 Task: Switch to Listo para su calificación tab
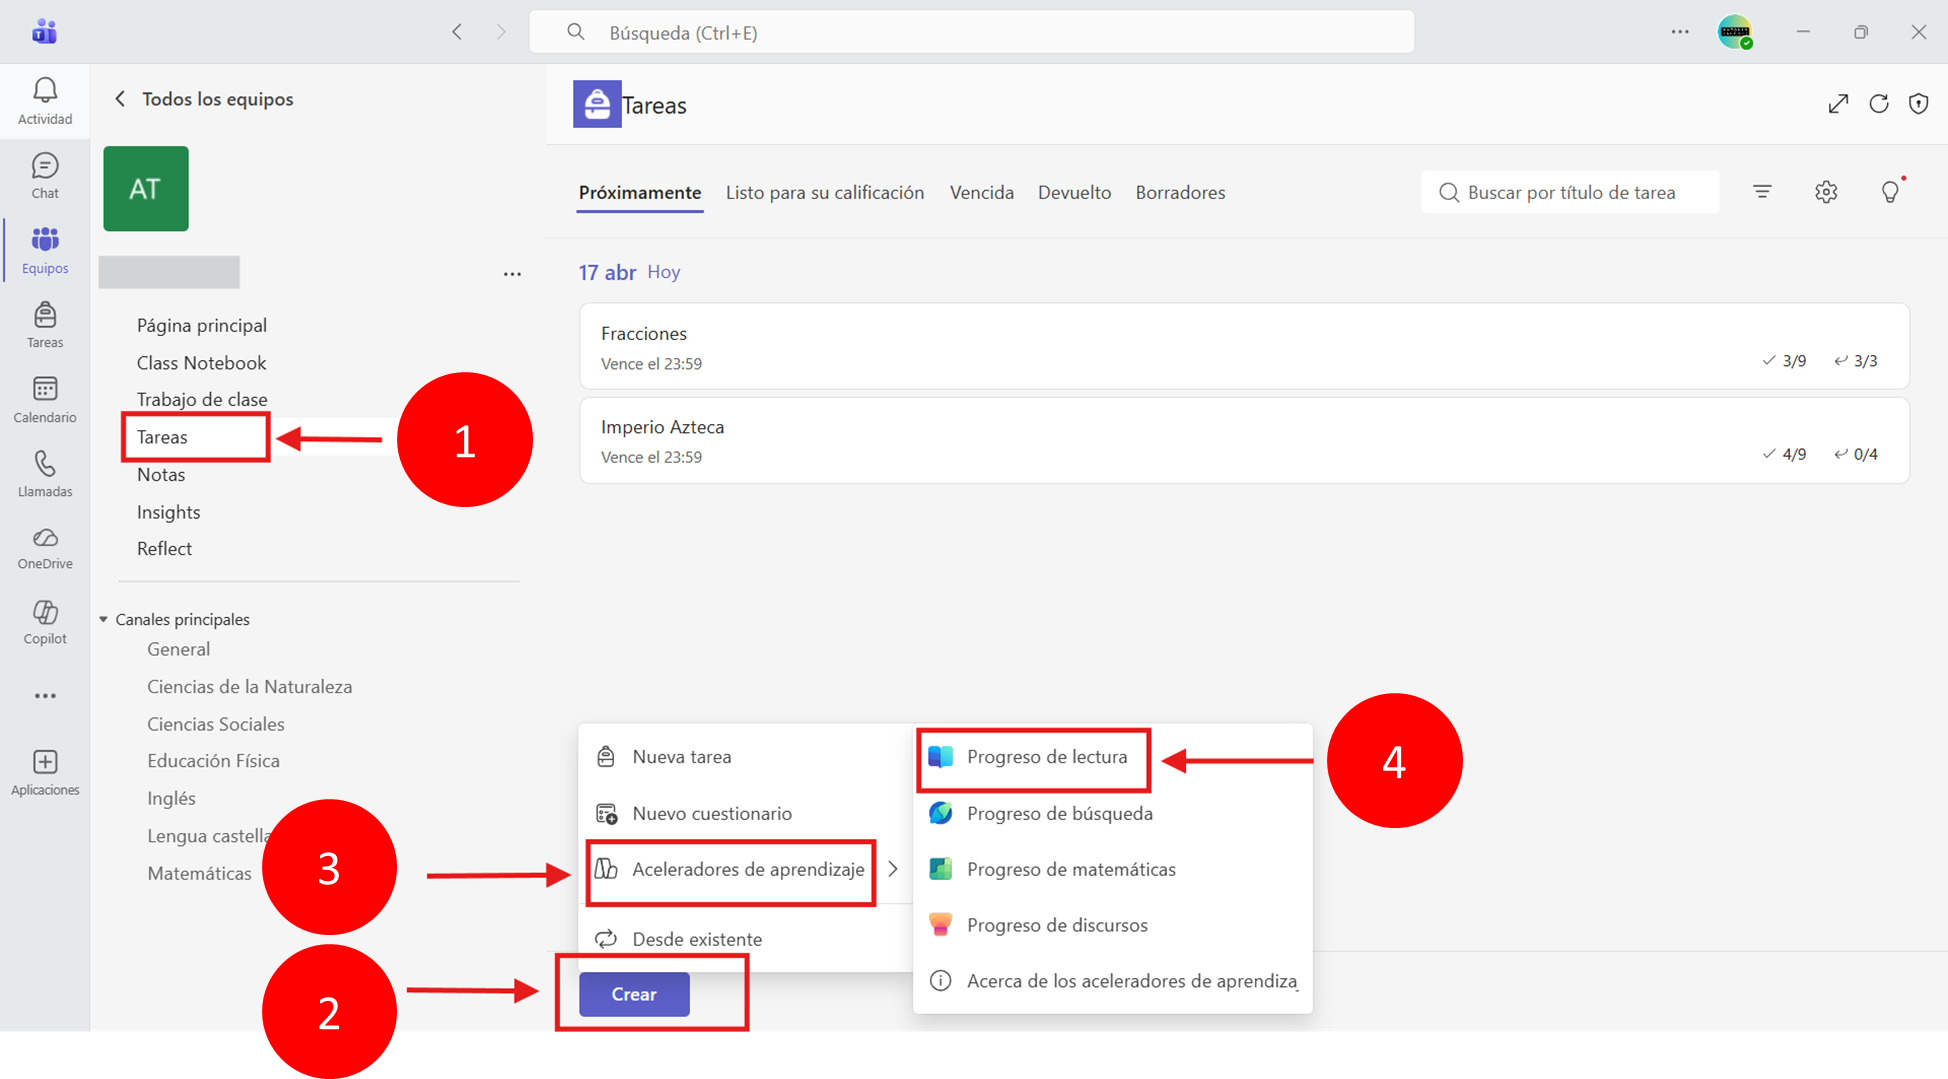[825, 192]
